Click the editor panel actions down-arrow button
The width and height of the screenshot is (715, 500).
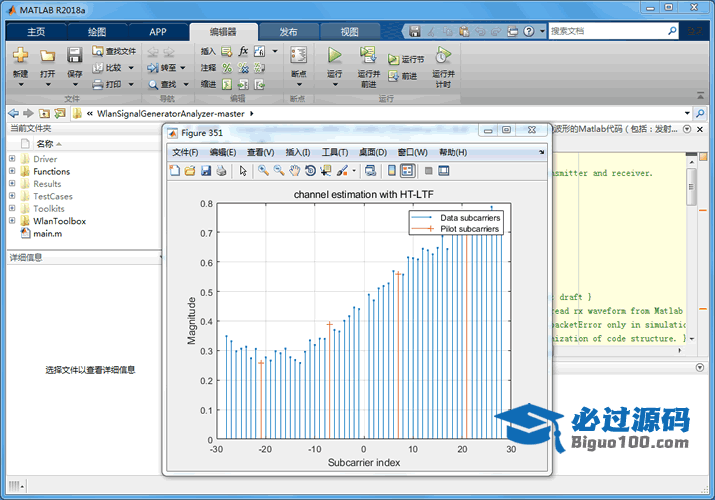[x=687, y=129]
